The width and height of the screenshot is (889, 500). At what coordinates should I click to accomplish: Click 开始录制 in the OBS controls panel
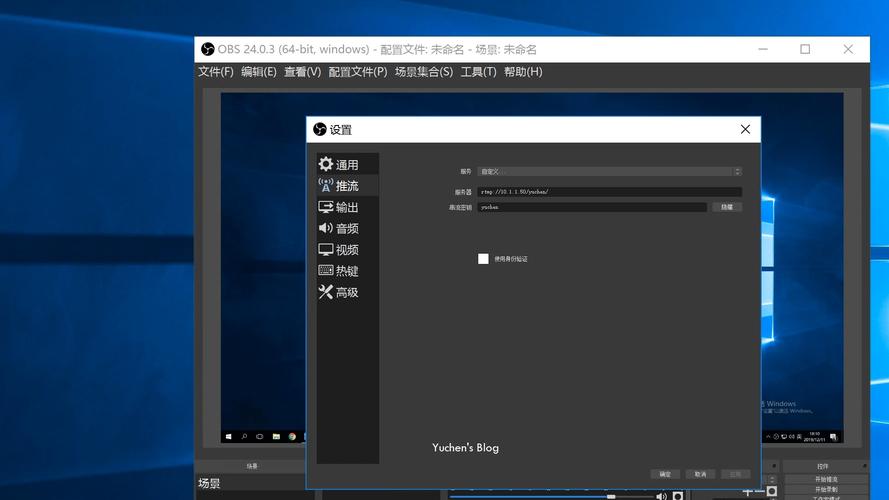(826, 489)
